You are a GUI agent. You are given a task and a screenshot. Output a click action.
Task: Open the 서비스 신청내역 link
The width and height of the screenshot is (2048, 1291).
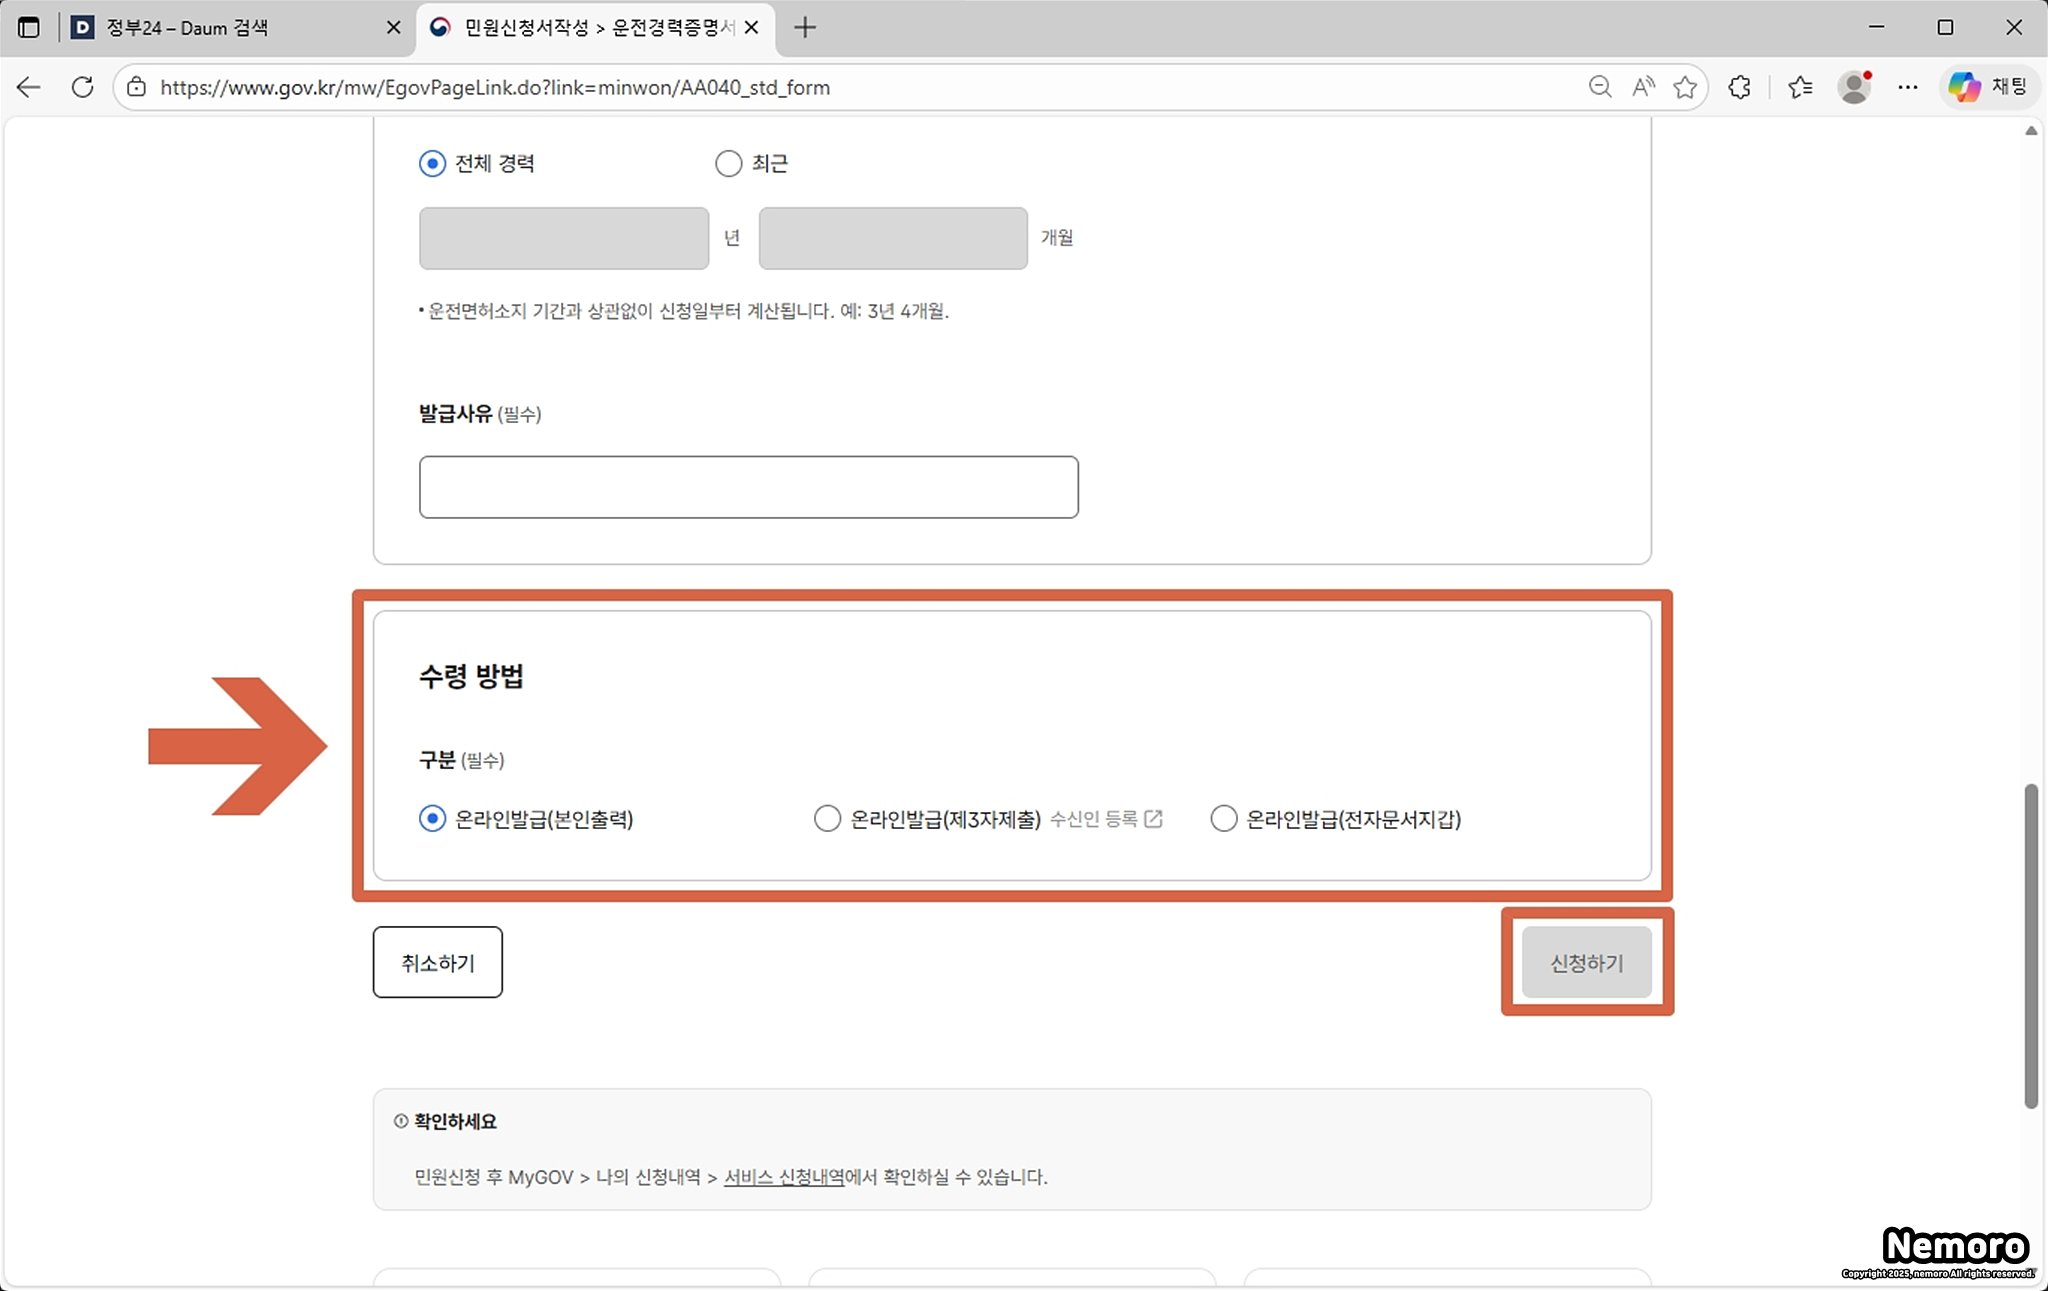pyautogui.click(x=784, y=1177)
